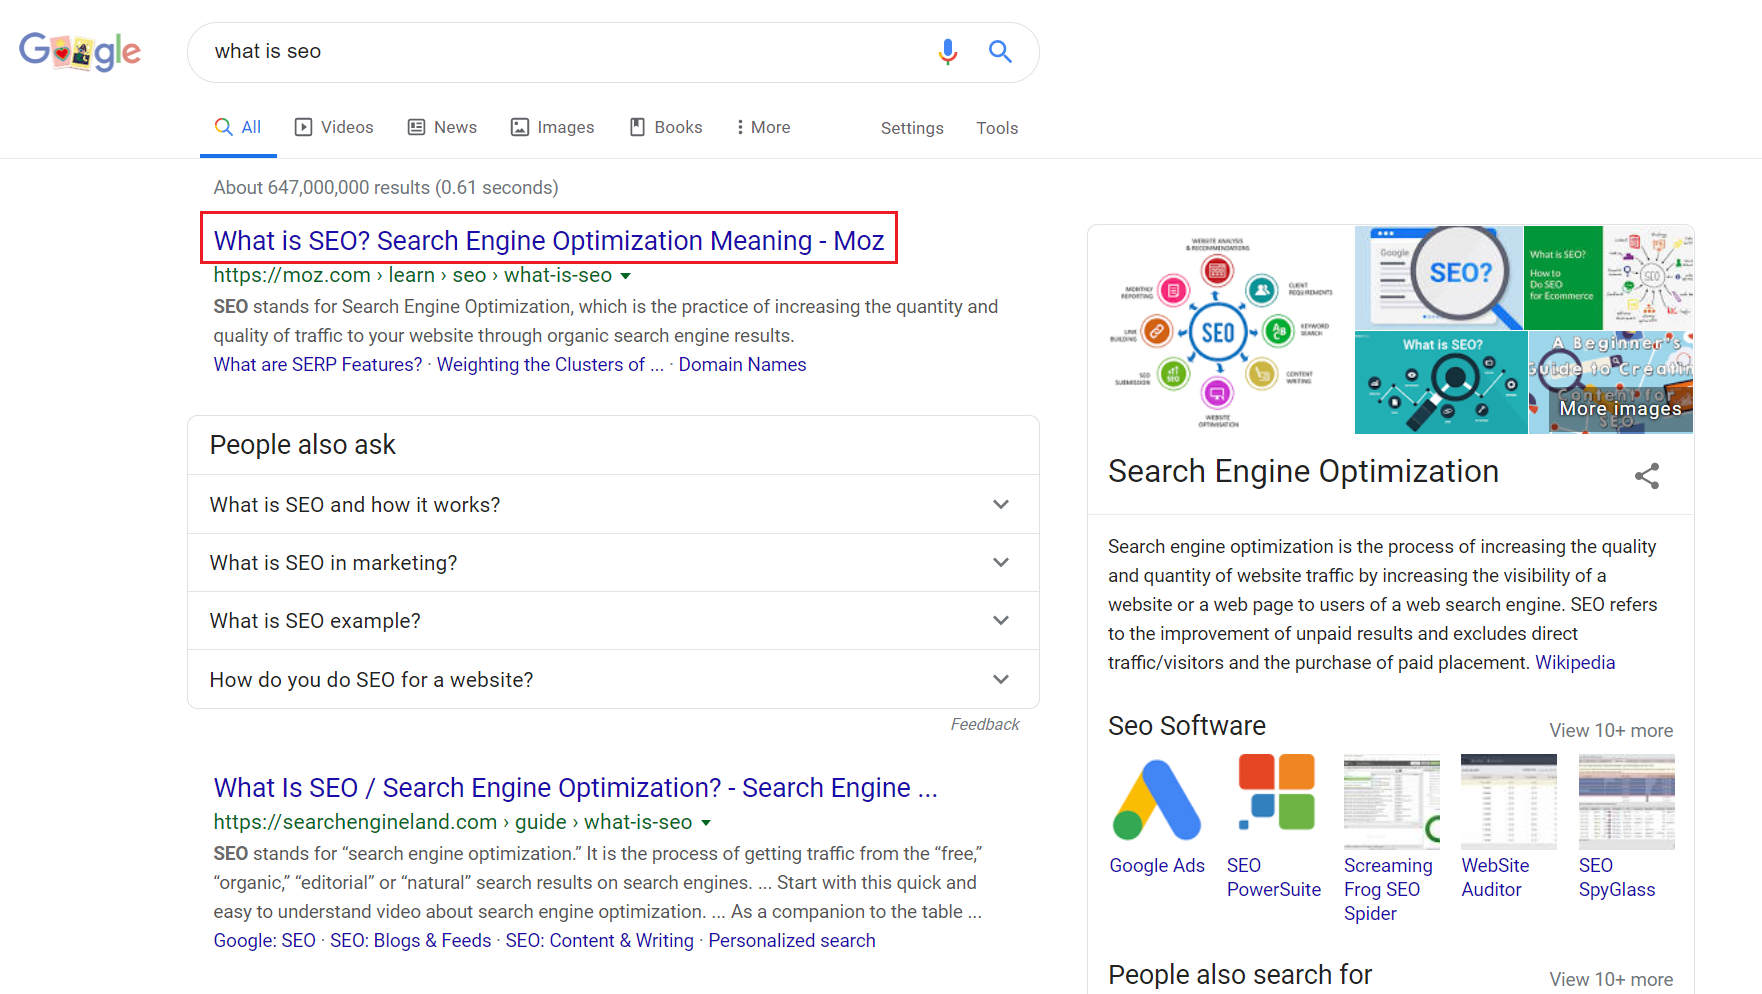Viewport: 1762px width, 994px height.
Task: Open the Screaming Frog SEO Spider text link
Action: (1388, 890)
